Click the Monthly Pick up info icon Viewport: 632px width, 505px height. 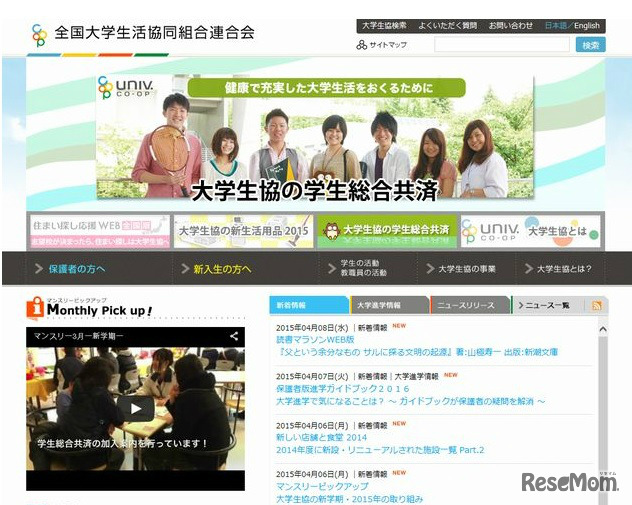tap(35, 308)
